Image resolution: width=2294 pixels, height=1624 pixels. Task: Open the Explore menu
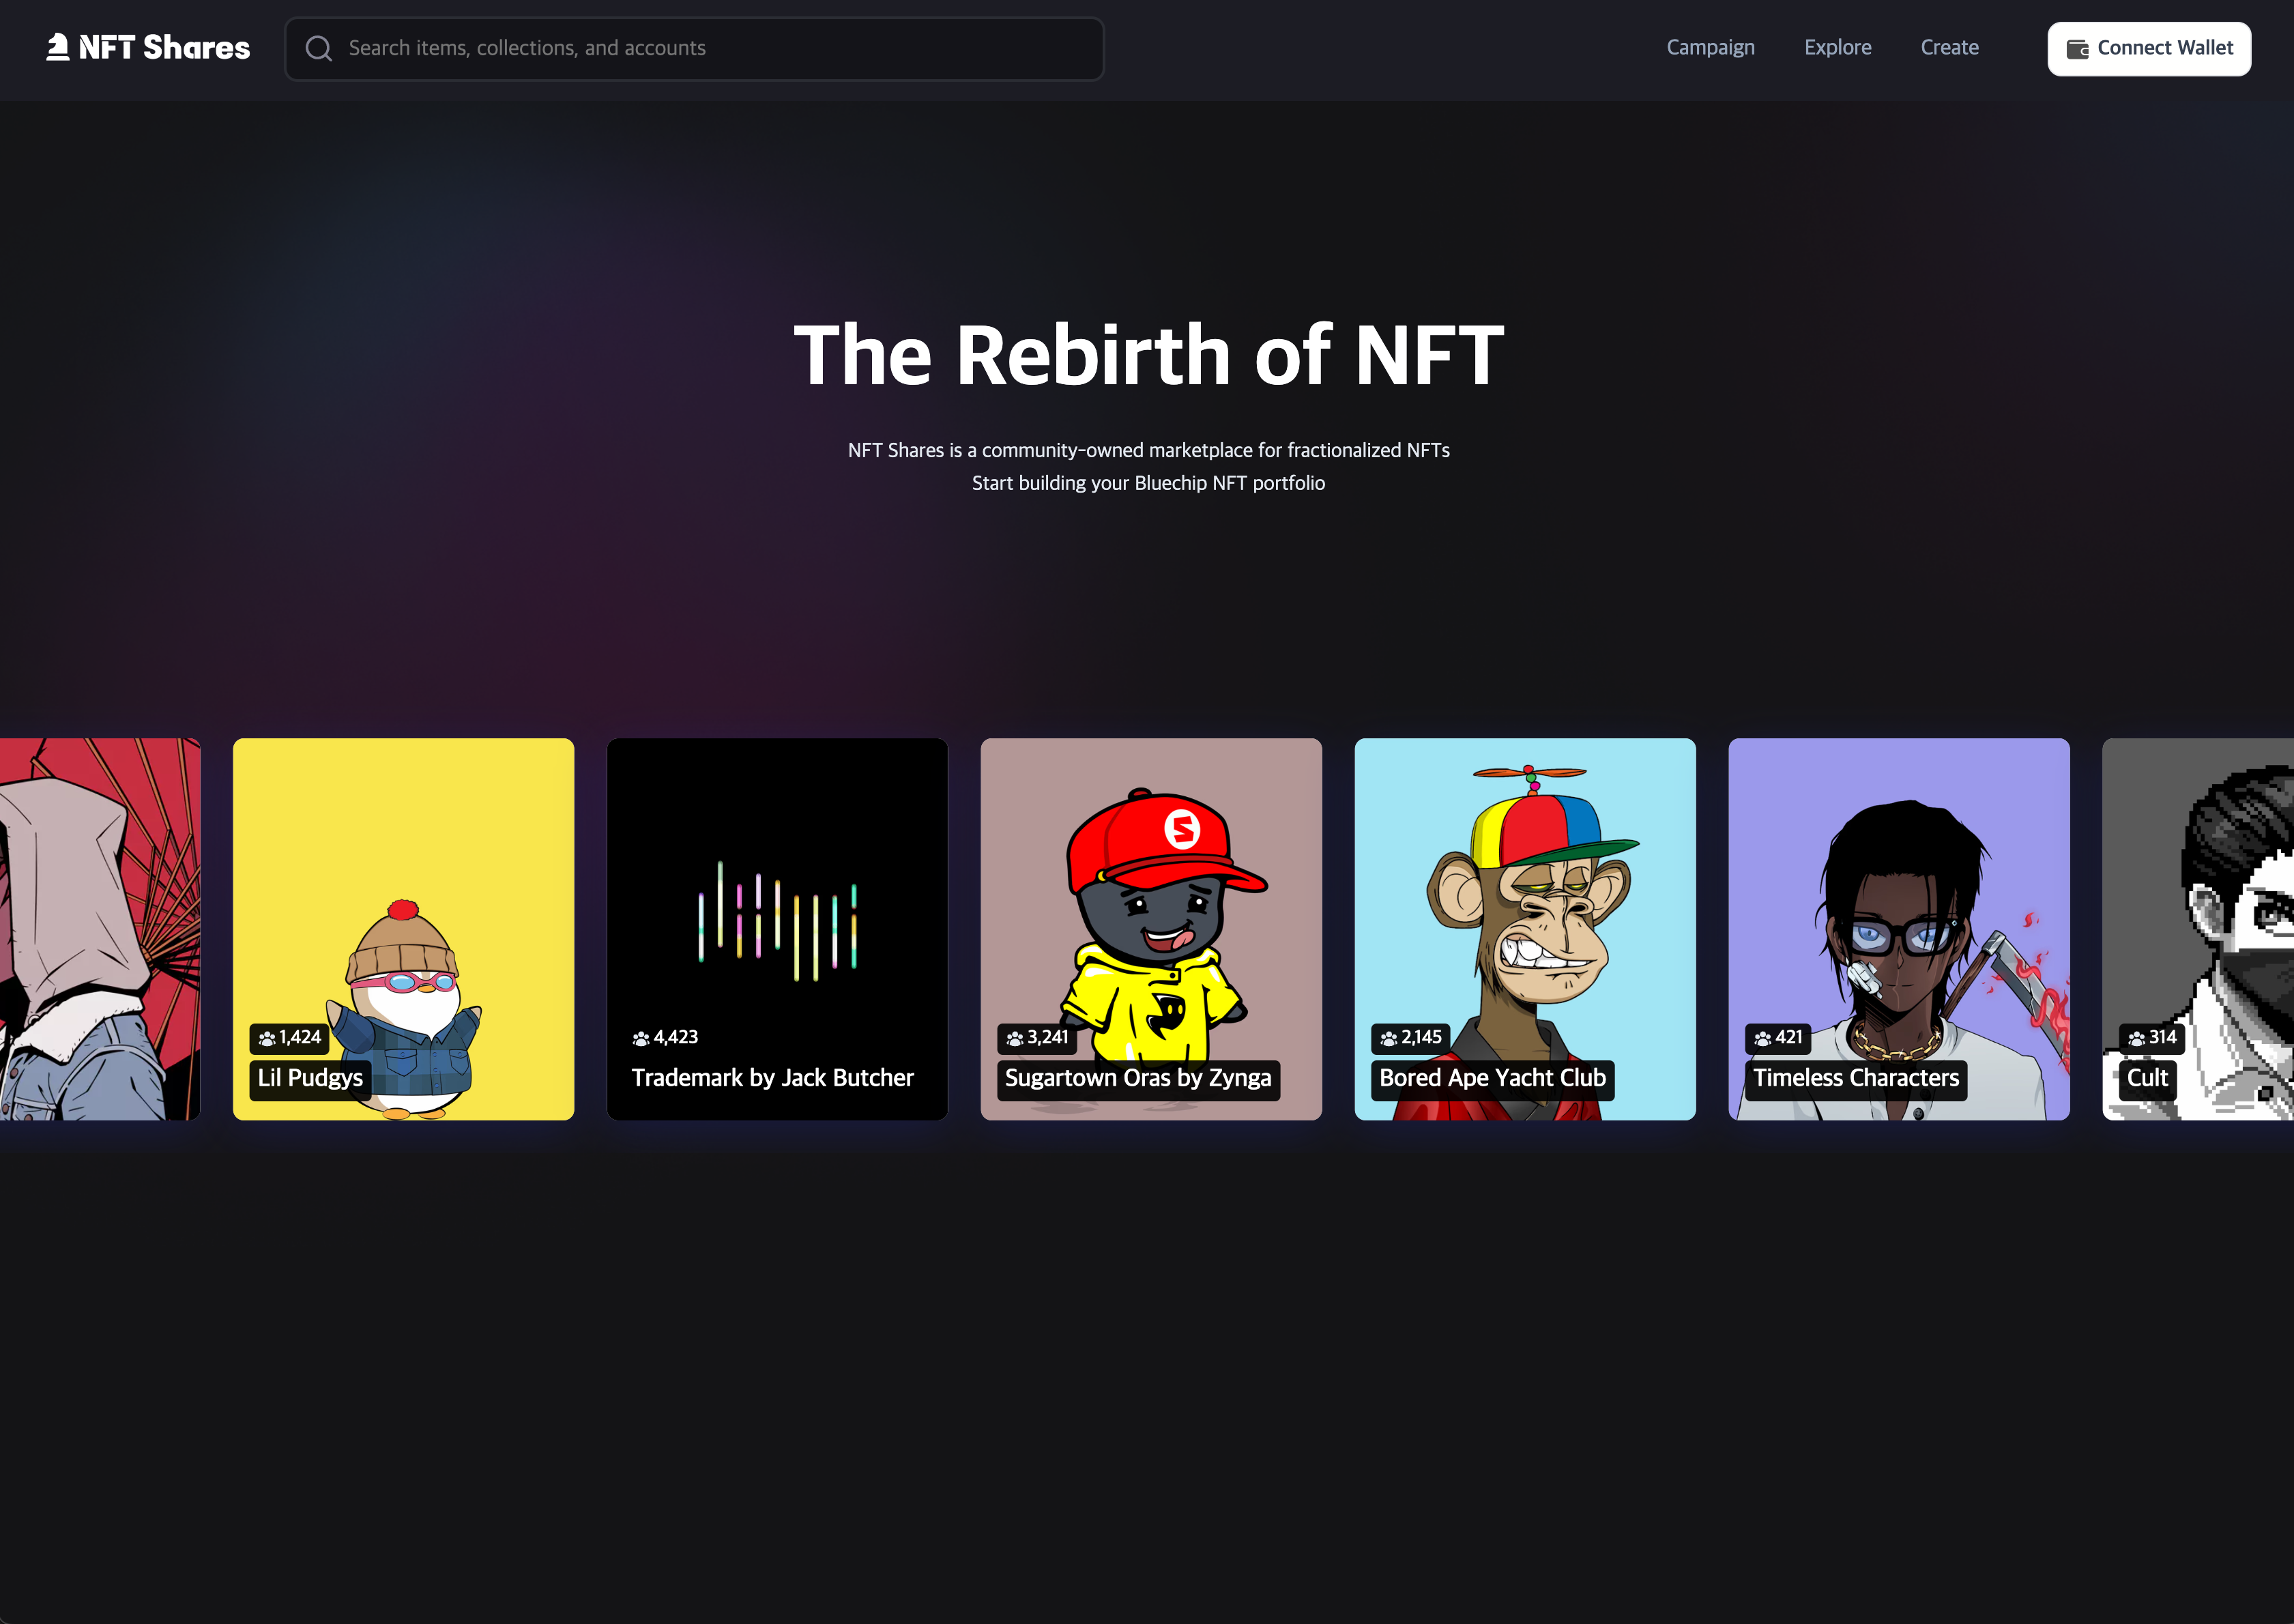coord(1837,47)
